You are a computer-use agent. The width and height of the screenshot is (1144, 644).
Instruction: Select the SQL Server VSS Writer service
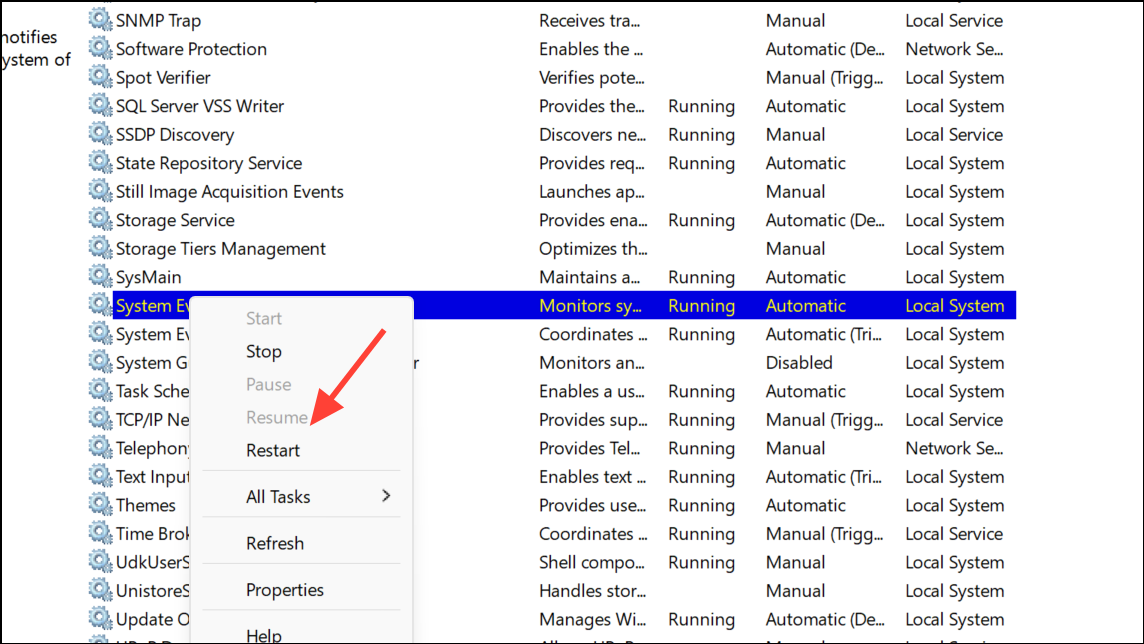[200, 106]
